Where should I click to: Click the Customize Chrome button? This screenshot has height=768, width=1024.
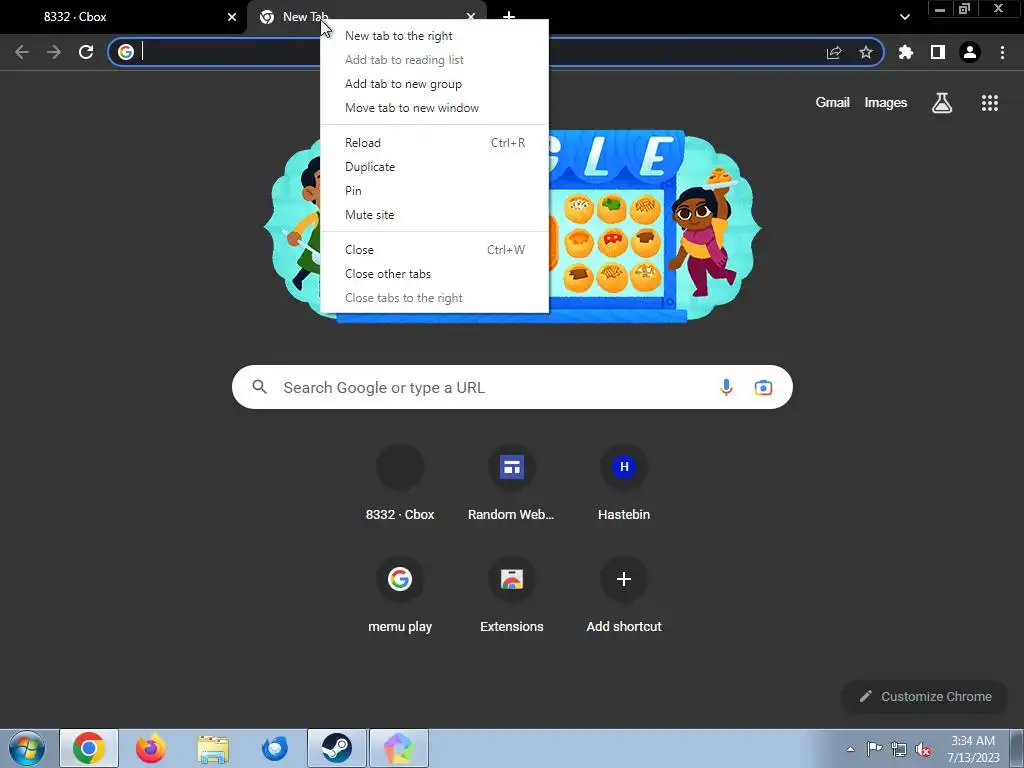tap(925, 696)
